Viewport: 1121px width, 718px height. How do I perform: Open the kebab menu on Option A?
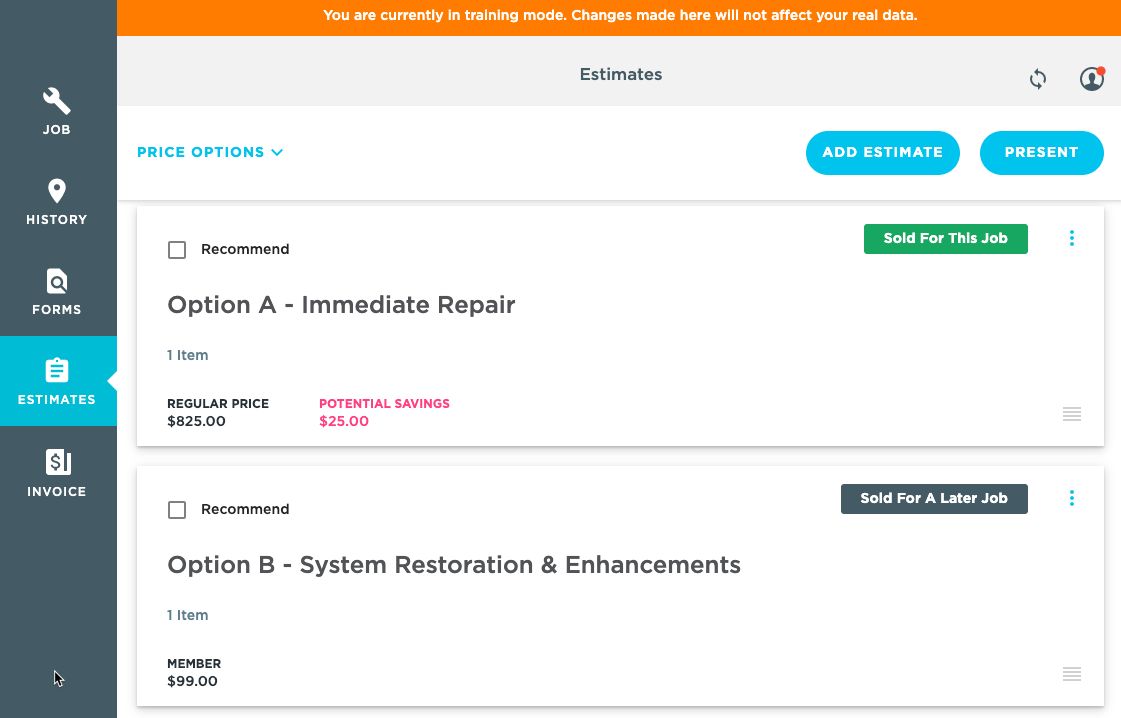1072,238
